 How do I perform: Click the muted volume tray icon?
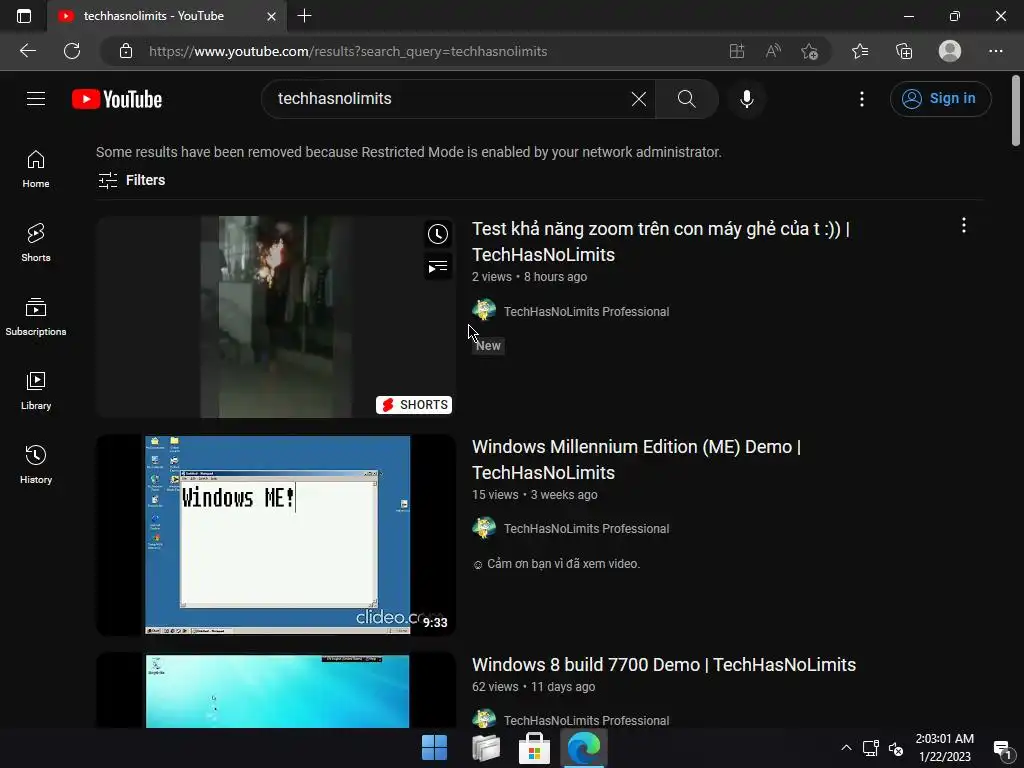pos(897,748)
